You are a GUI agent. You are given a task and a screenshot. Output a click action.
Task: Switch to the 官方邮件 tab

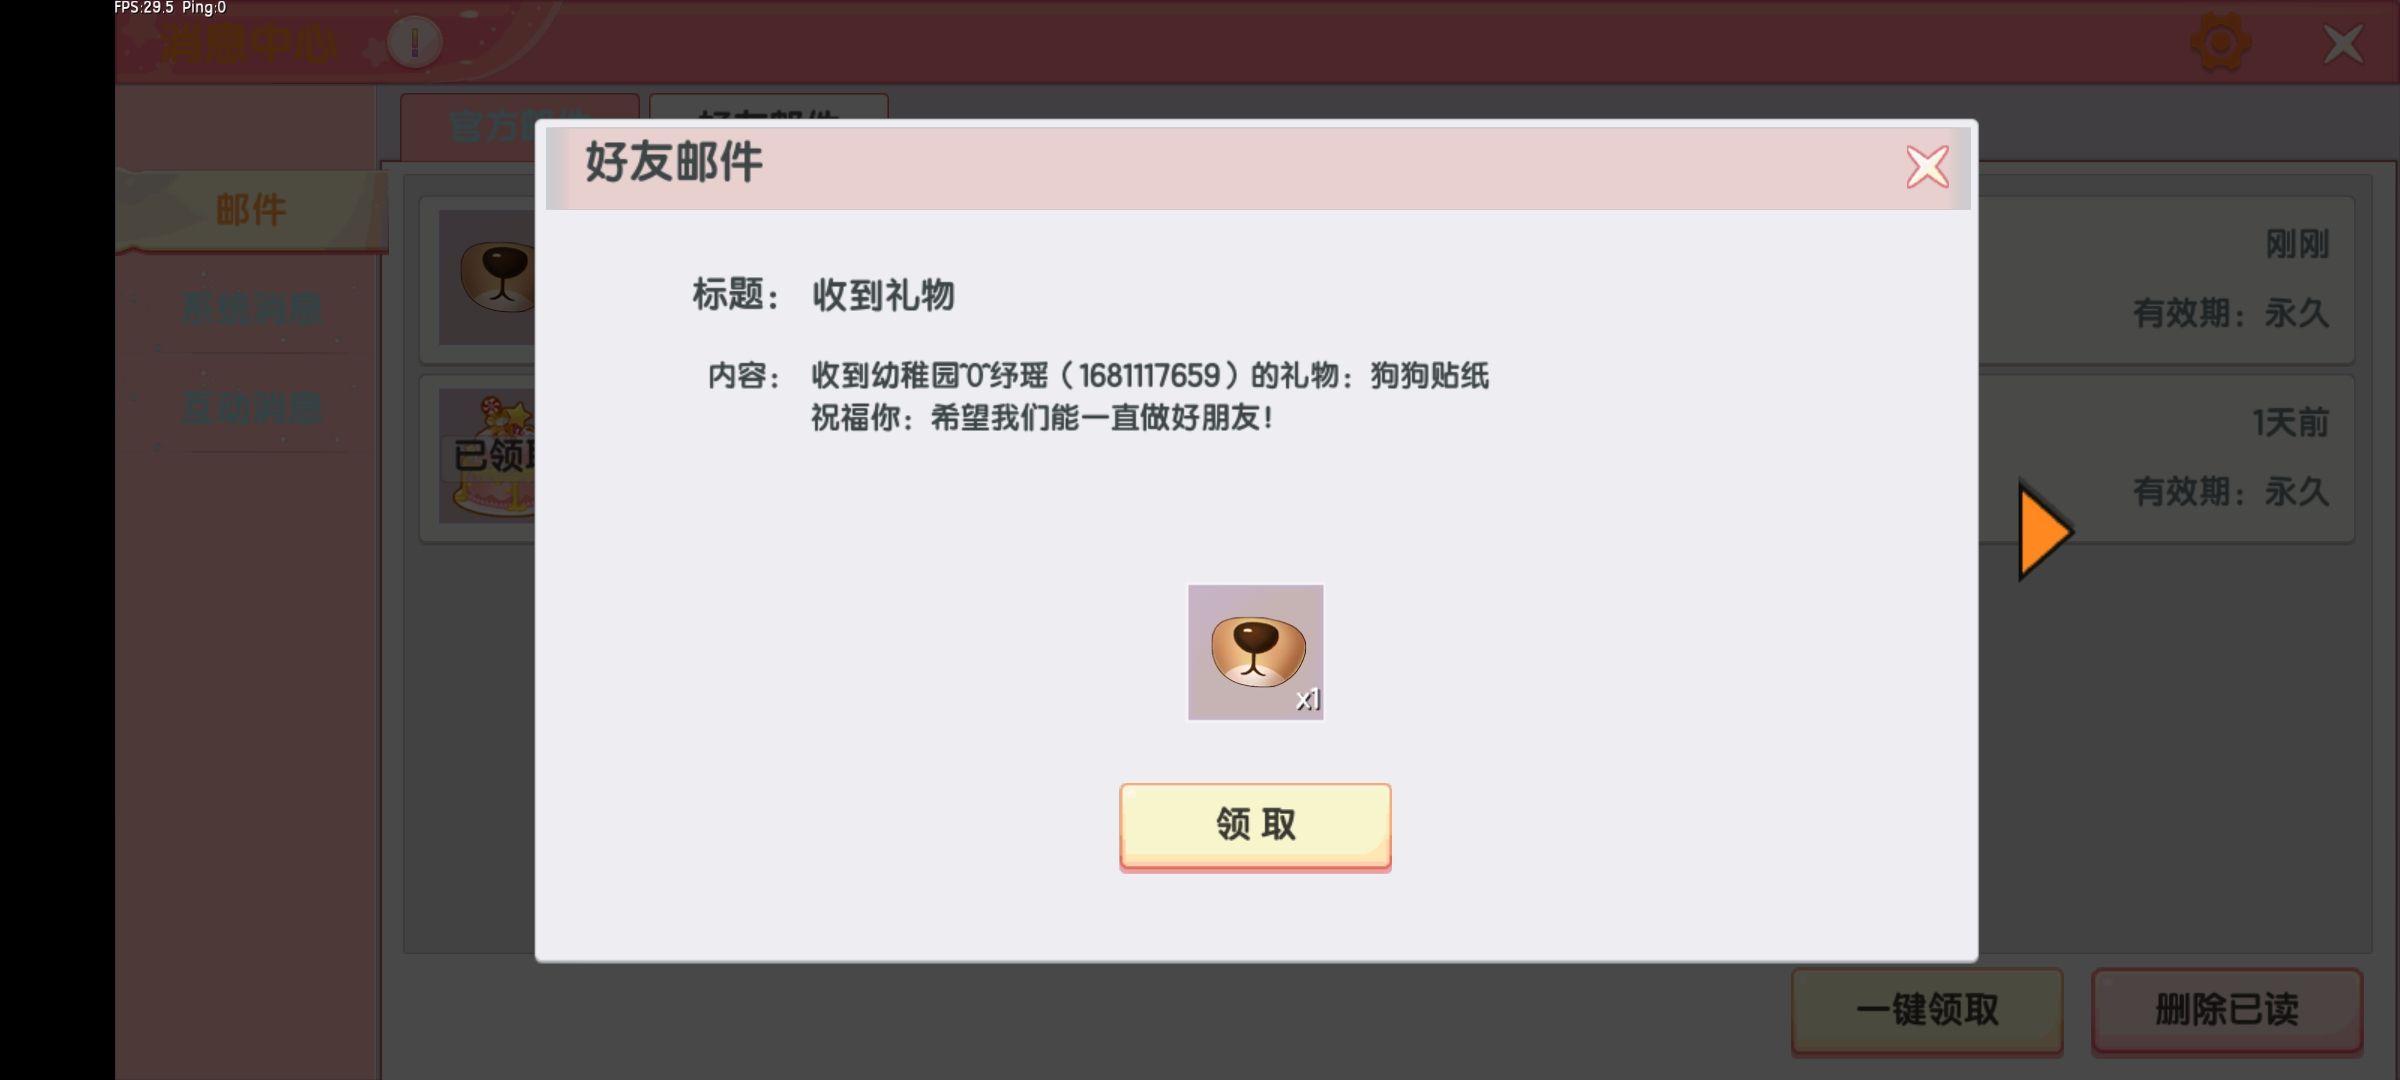click(519, 124)
